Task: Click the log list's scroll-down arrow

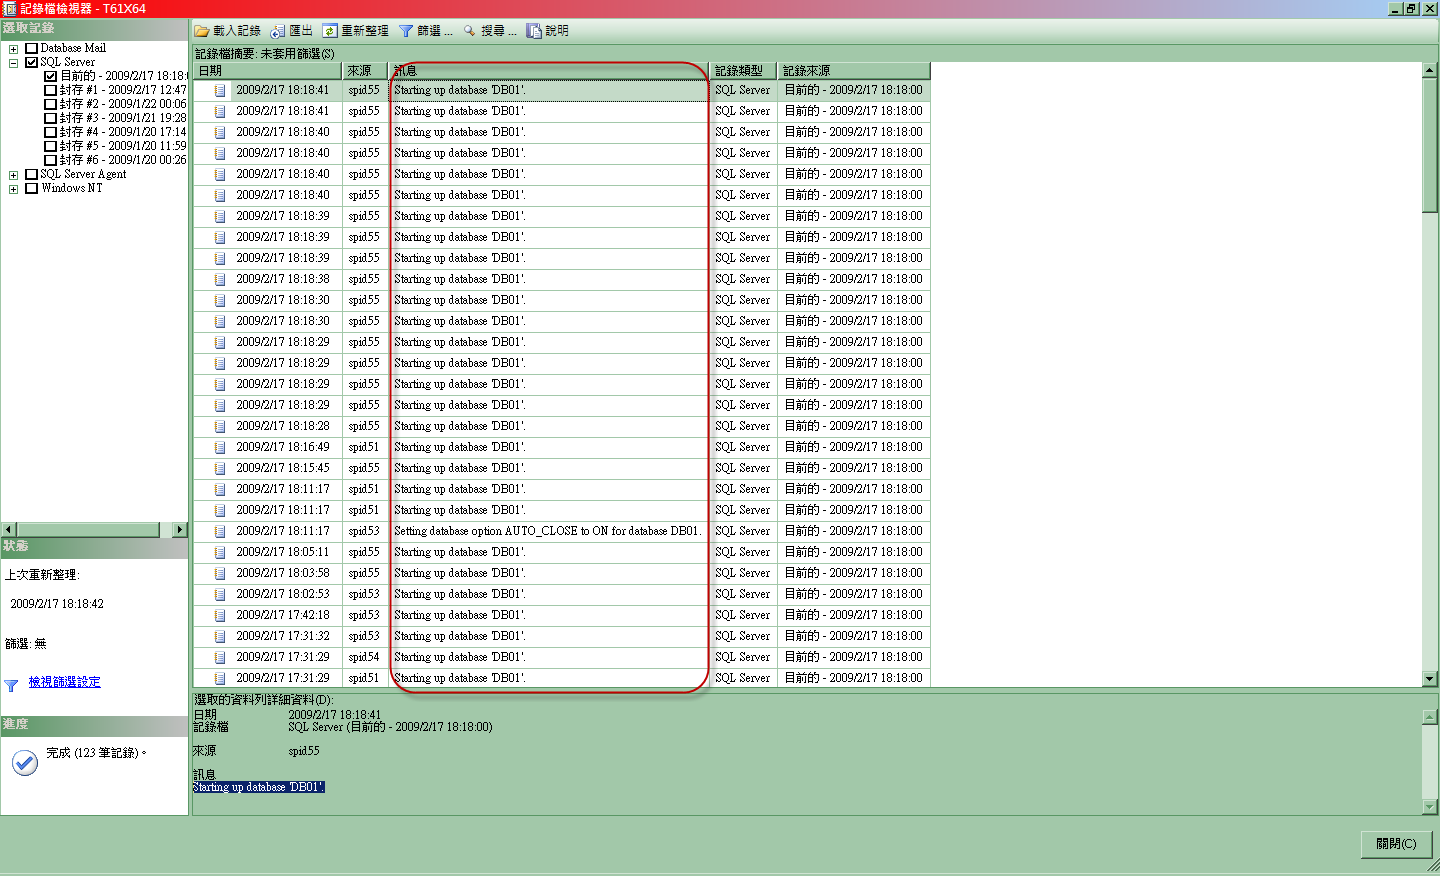Action: pos(1431,679)
